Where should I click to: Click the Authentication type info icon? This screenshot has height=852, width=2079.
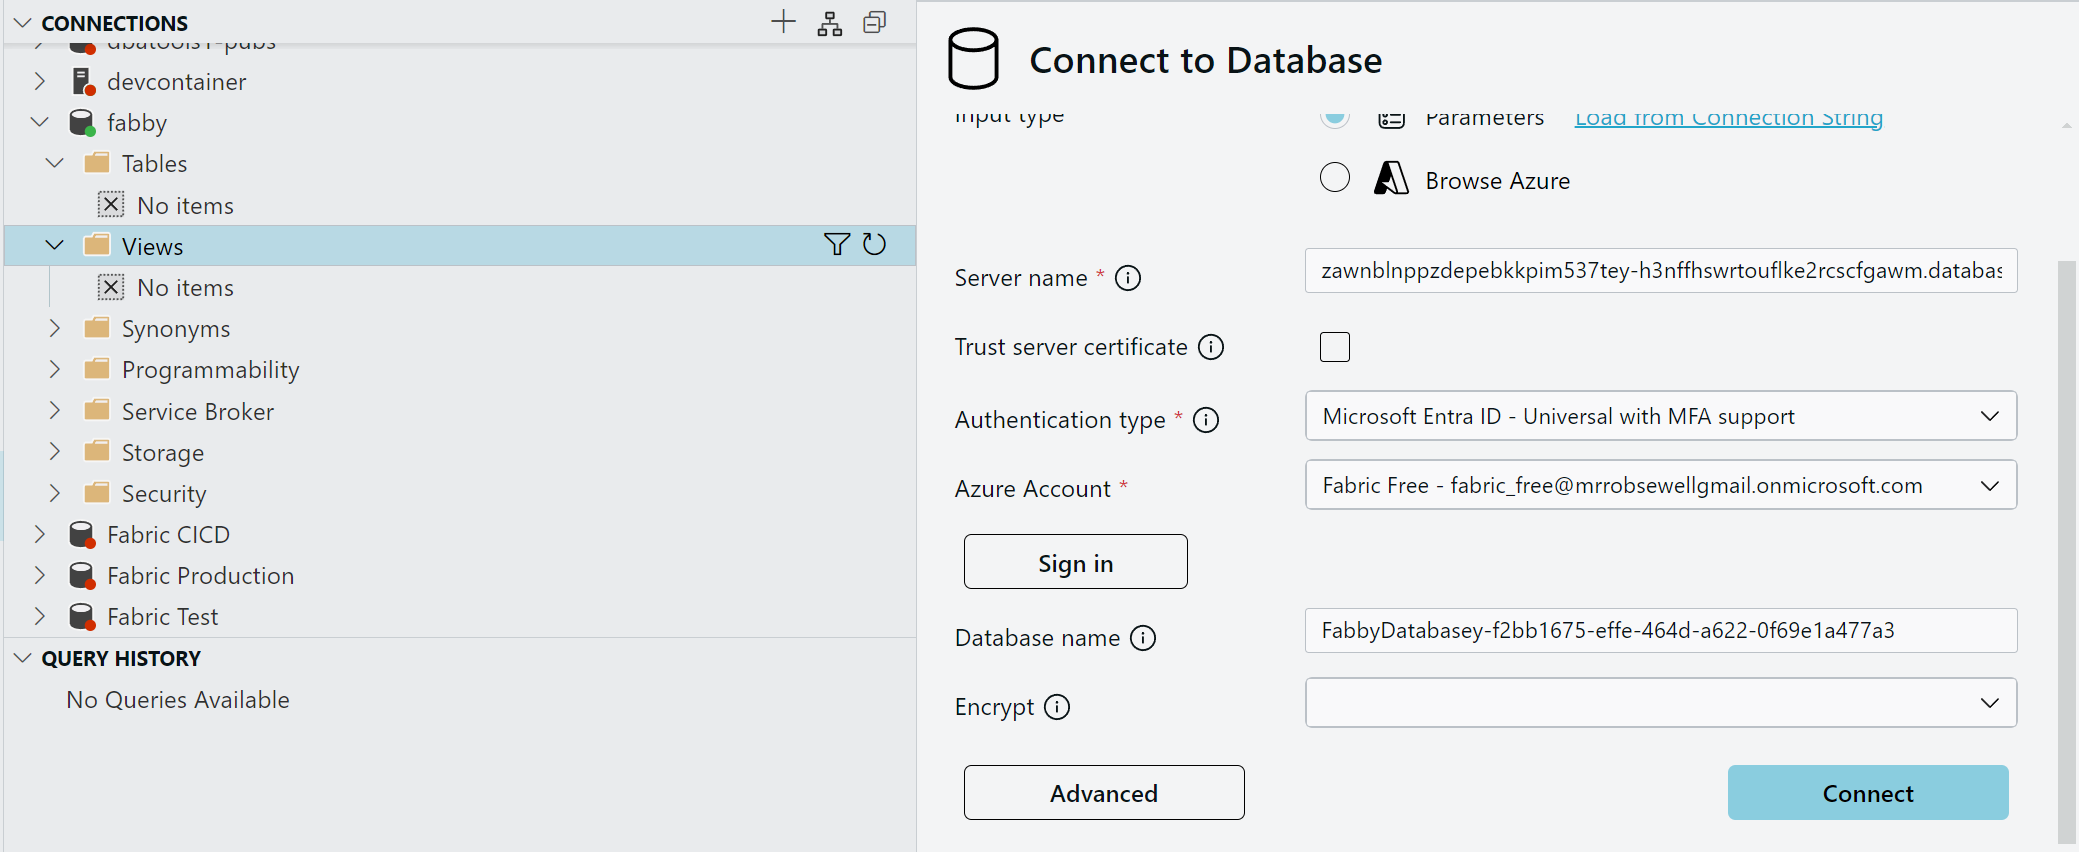1206,420
